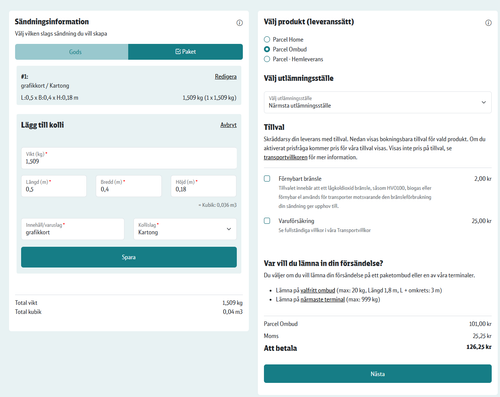This screenshot has height=397, width=500.
Task: Click the Att betala total 126,25 kr
Action: [479, 347]
